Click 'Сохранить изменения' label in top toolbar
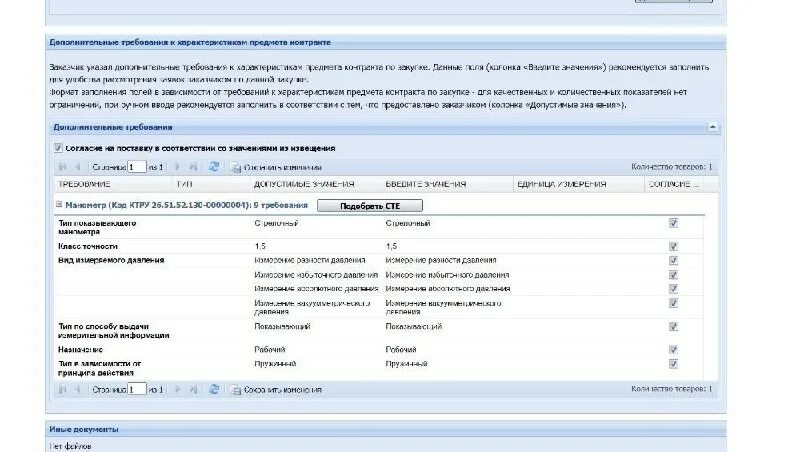 click(x=283, y=167)
